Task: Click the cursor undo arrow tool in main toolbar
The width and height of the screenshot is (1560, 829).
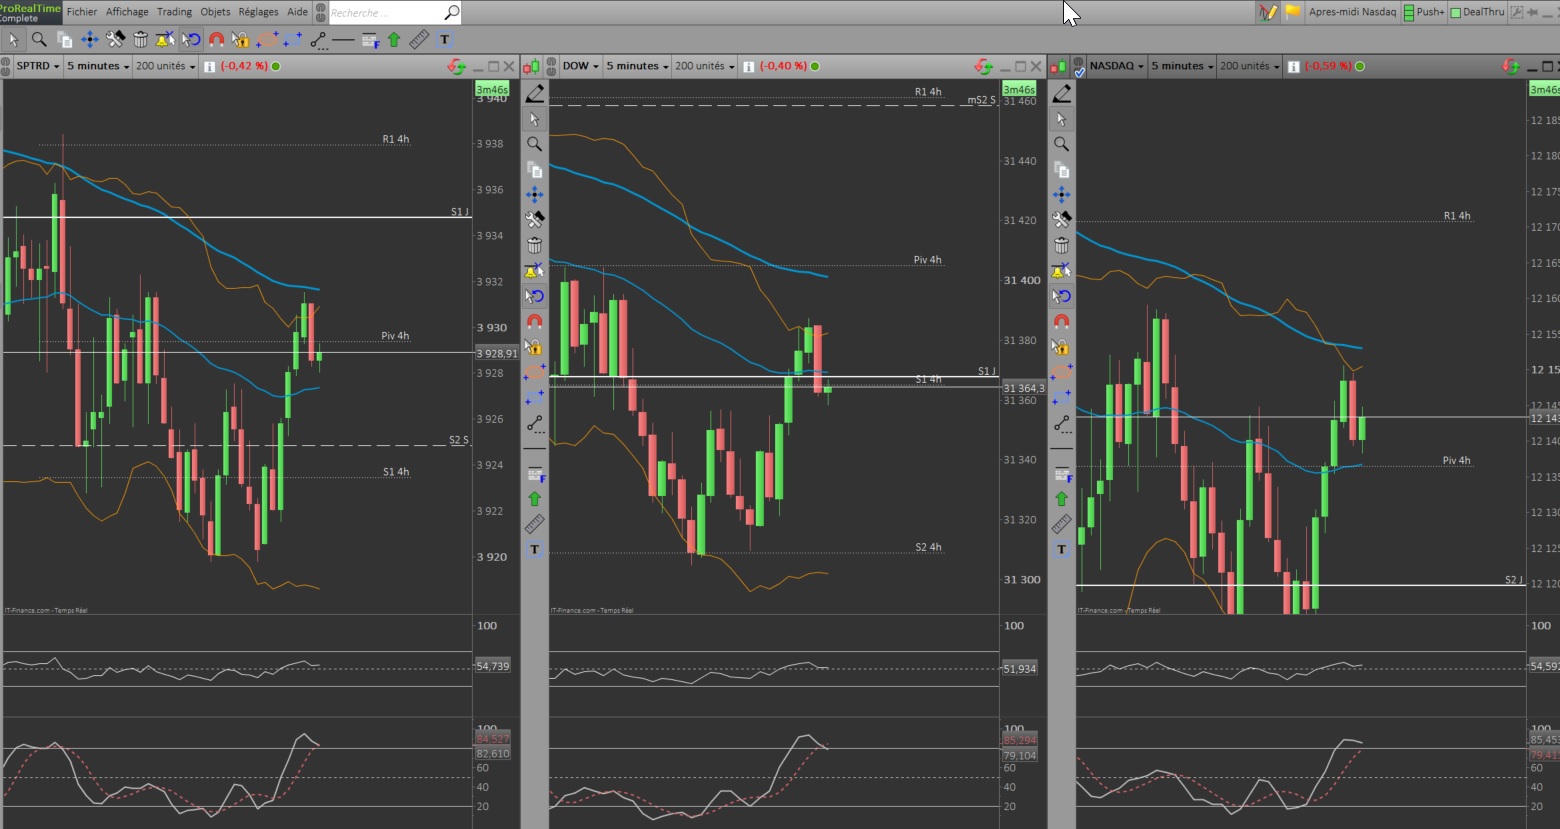Action: pyautogui.click(x=191, y=39)
